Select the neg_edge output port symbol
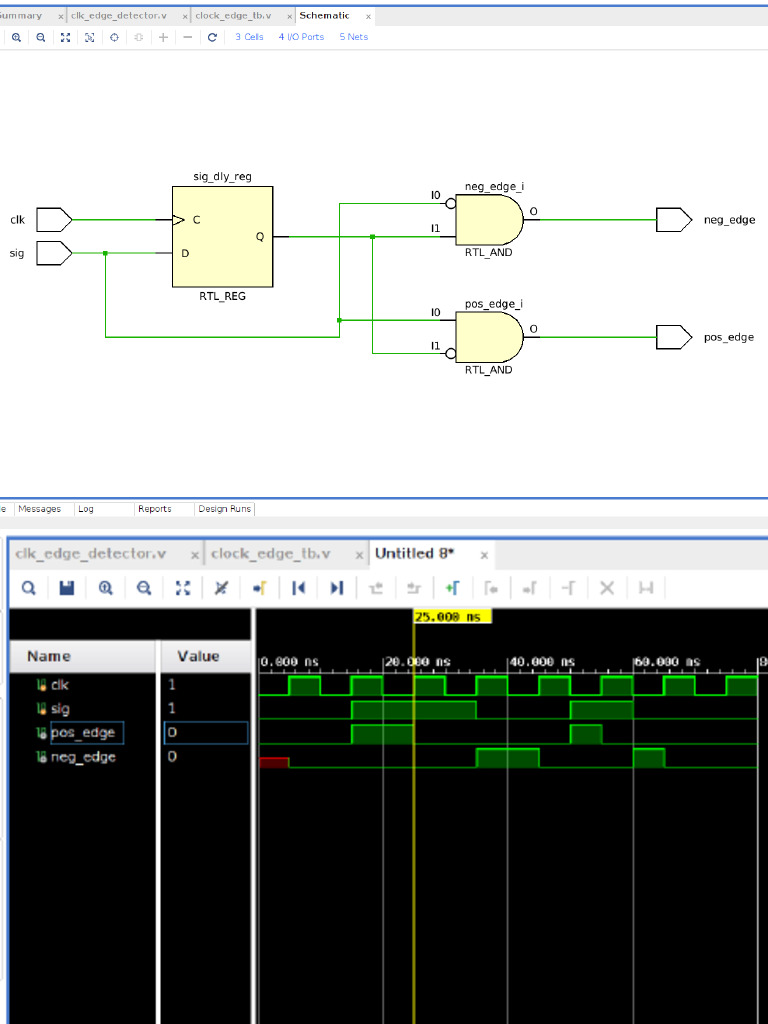 (674, 220)
